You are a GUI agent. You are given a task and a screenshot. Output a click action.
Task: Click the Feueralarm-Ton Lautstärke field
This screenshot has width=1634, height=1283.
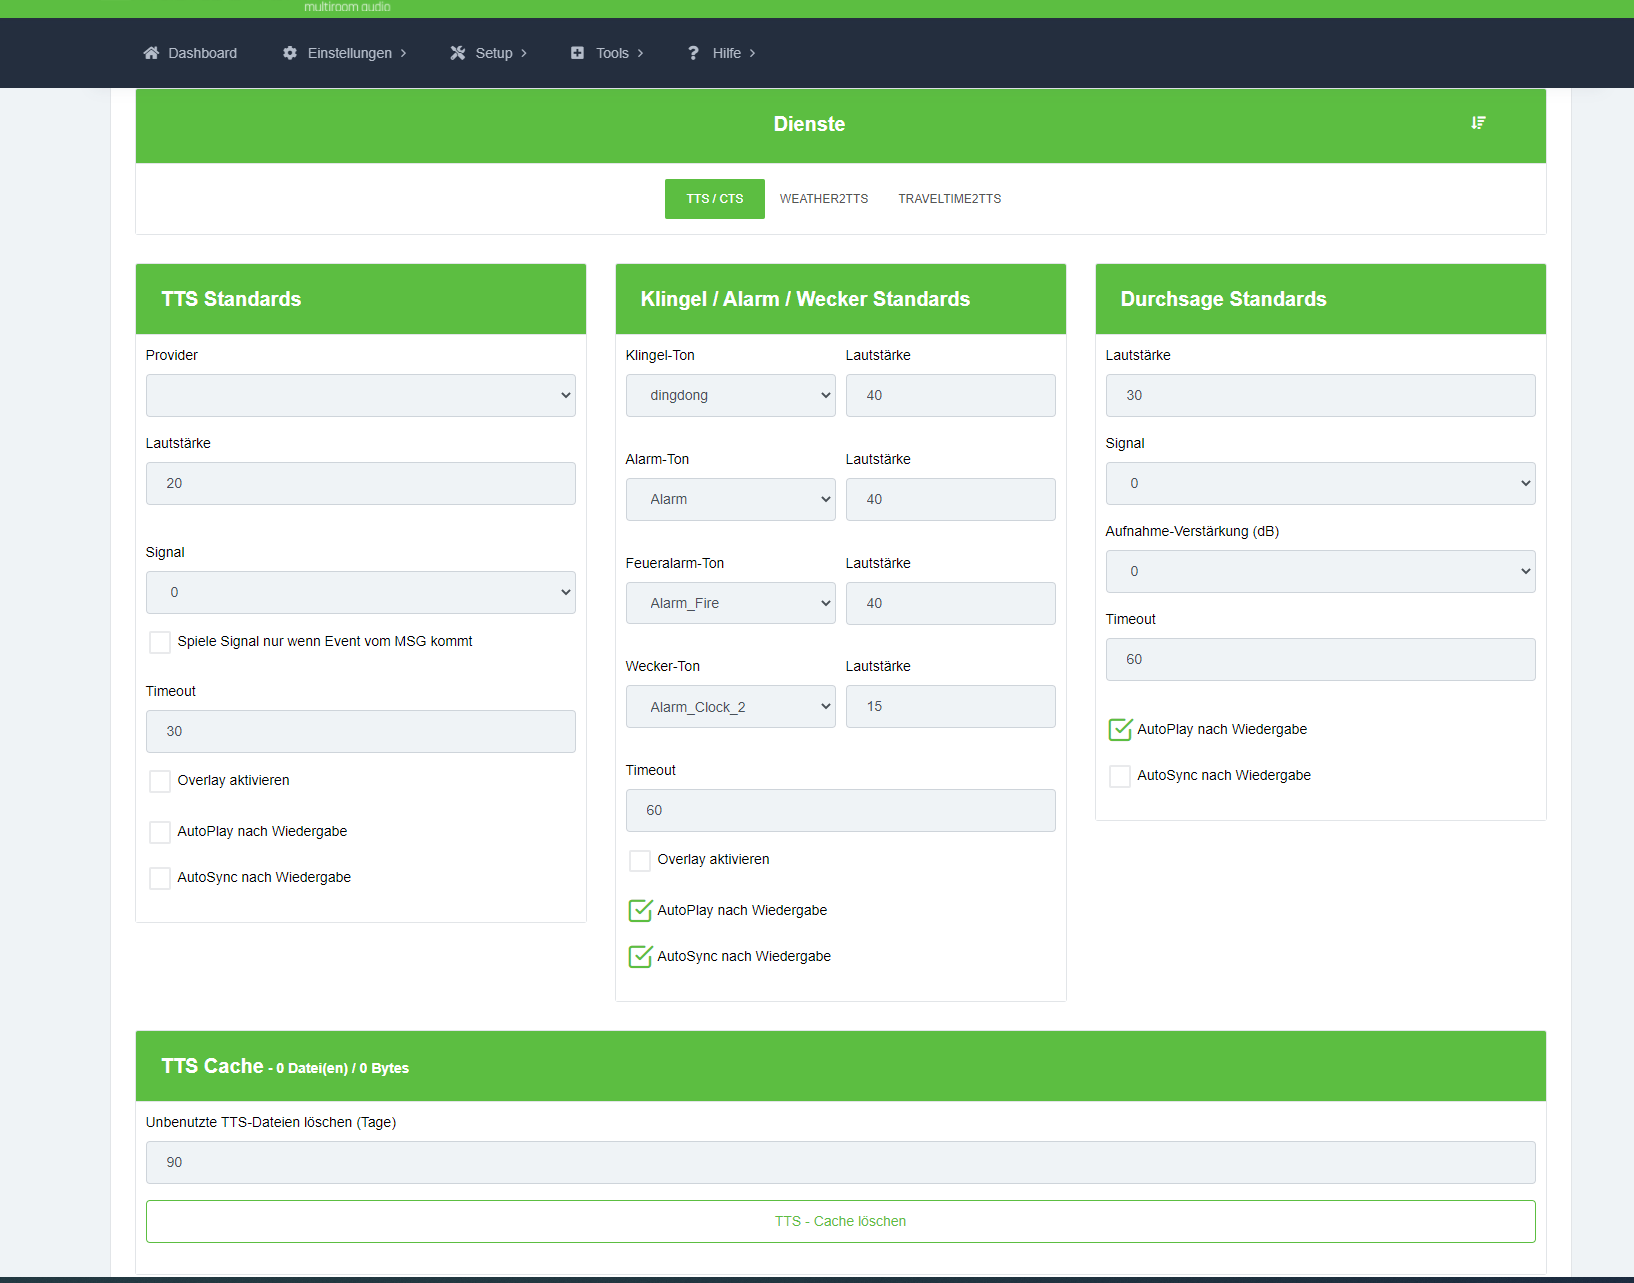951,603
